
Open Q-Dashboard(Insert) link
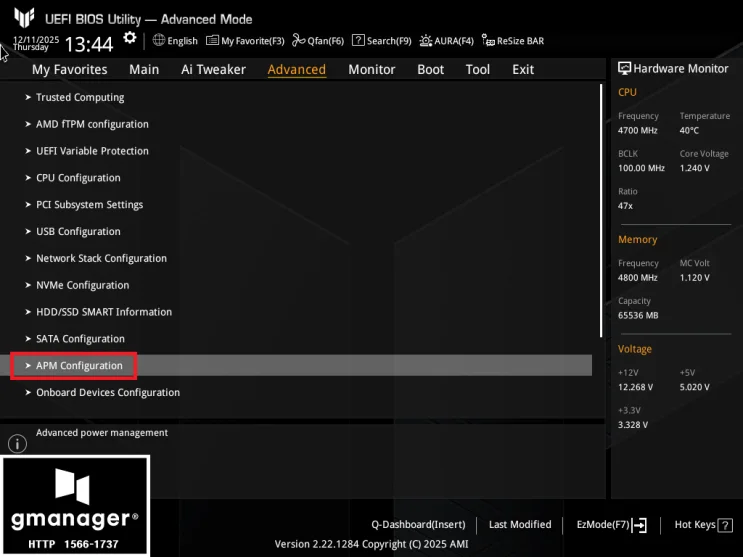(418, 524)
